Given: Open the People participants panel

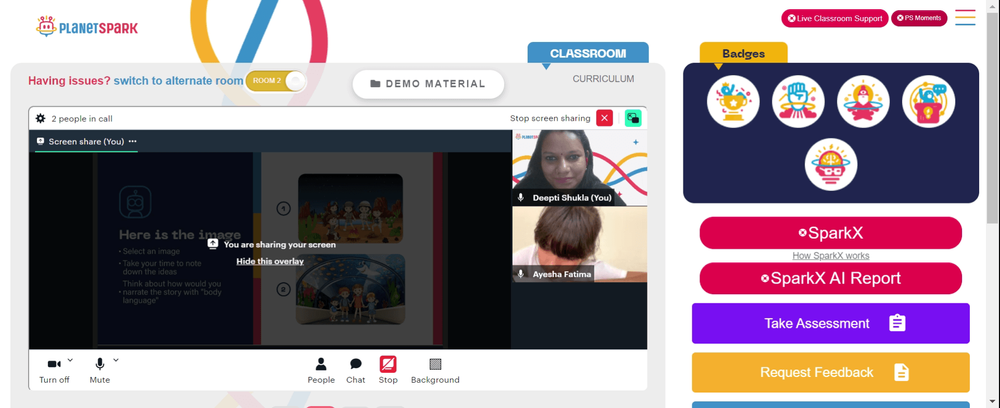Looking at the screenshot, I should tap(321, 370).
